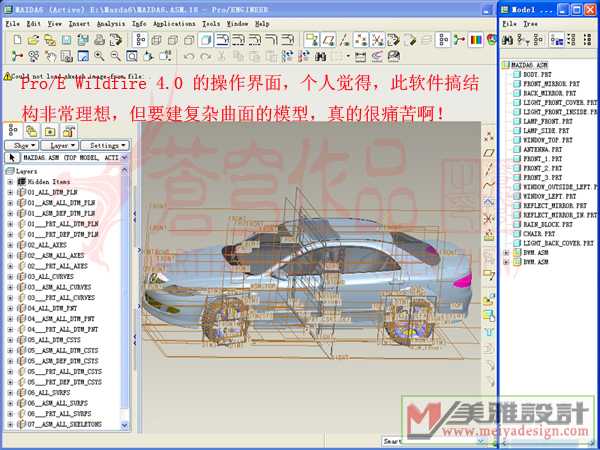Click the Undo arrow icon
The height and width of the screenshot is (450, 600).
(190, 57)
